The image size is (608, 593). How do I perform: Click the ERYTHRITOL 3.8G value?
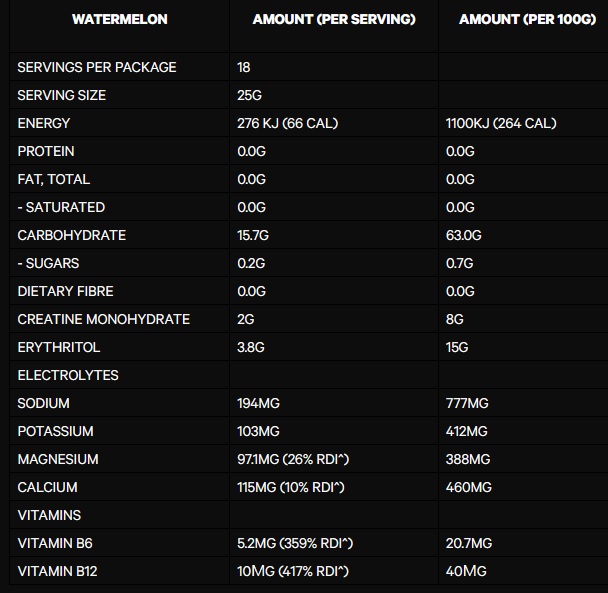(251, 347)
